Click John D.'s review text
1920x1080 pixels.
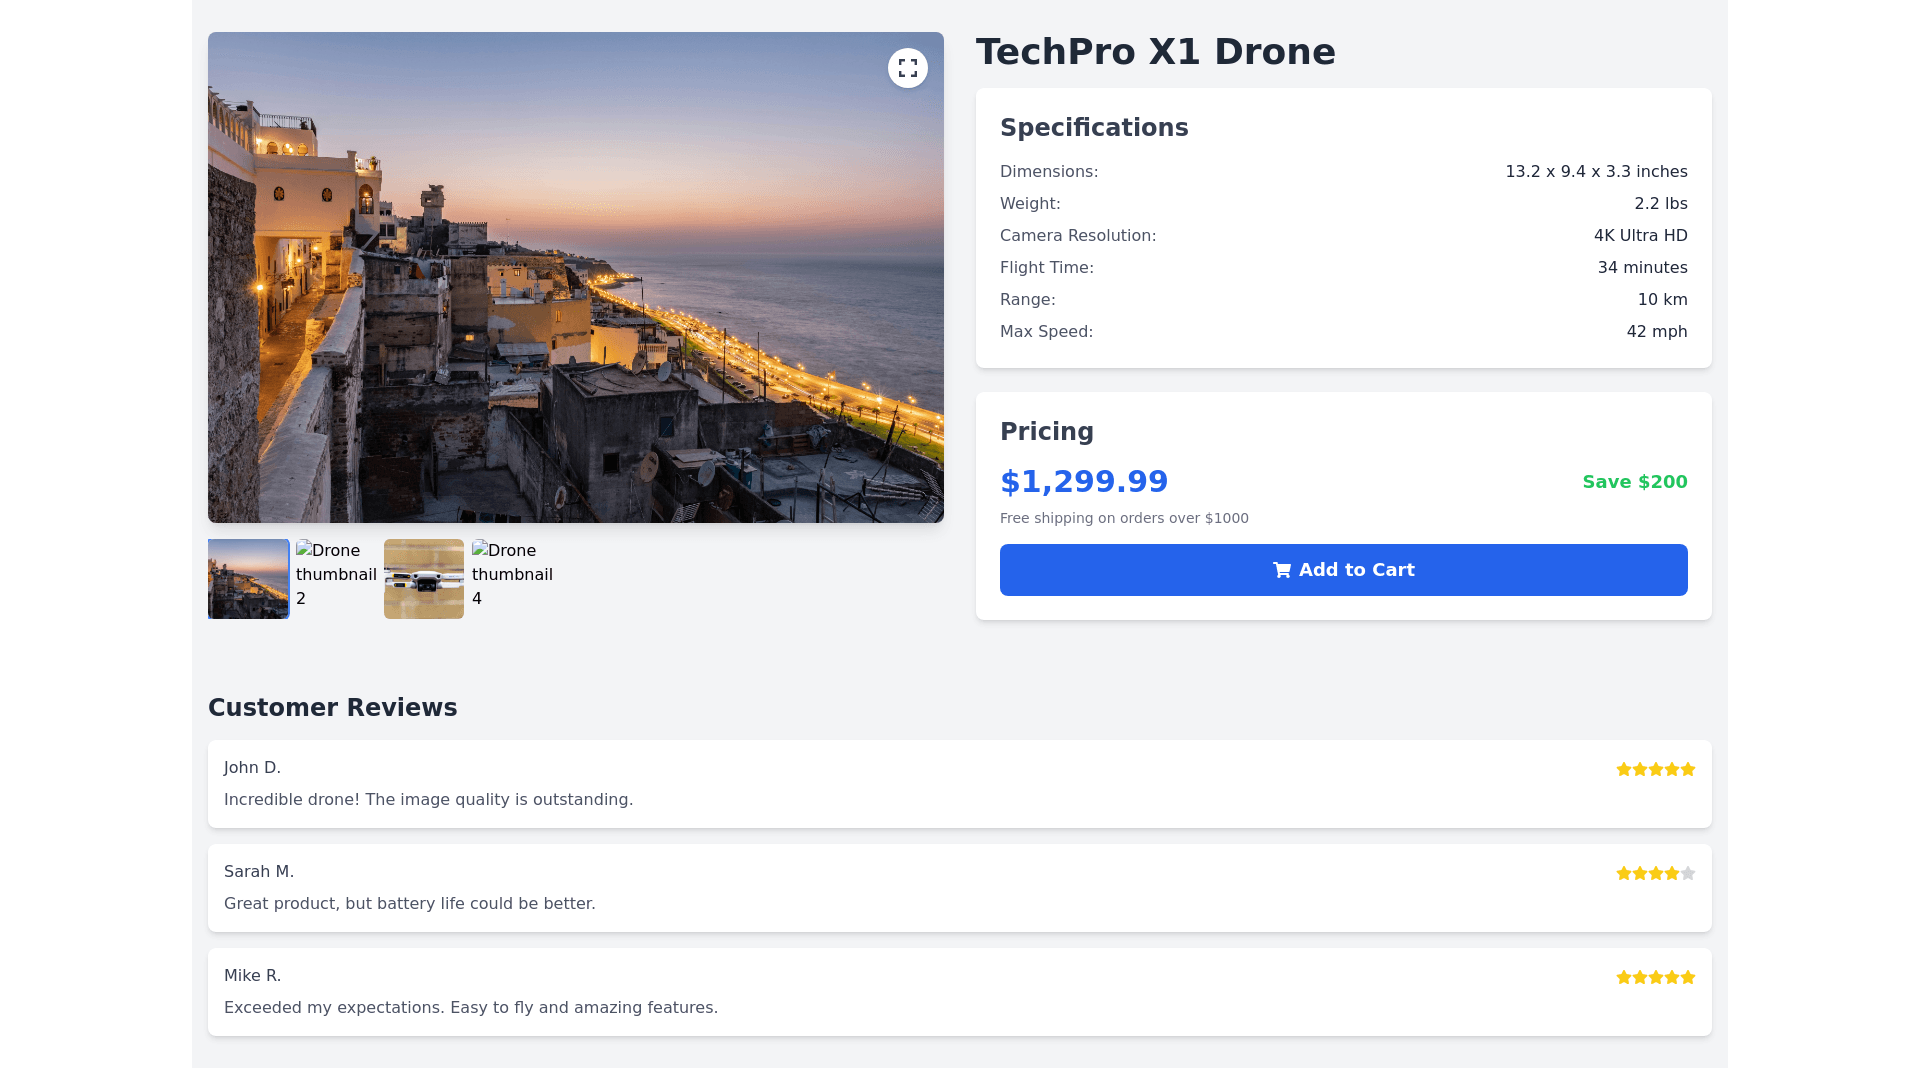[428, 800]
